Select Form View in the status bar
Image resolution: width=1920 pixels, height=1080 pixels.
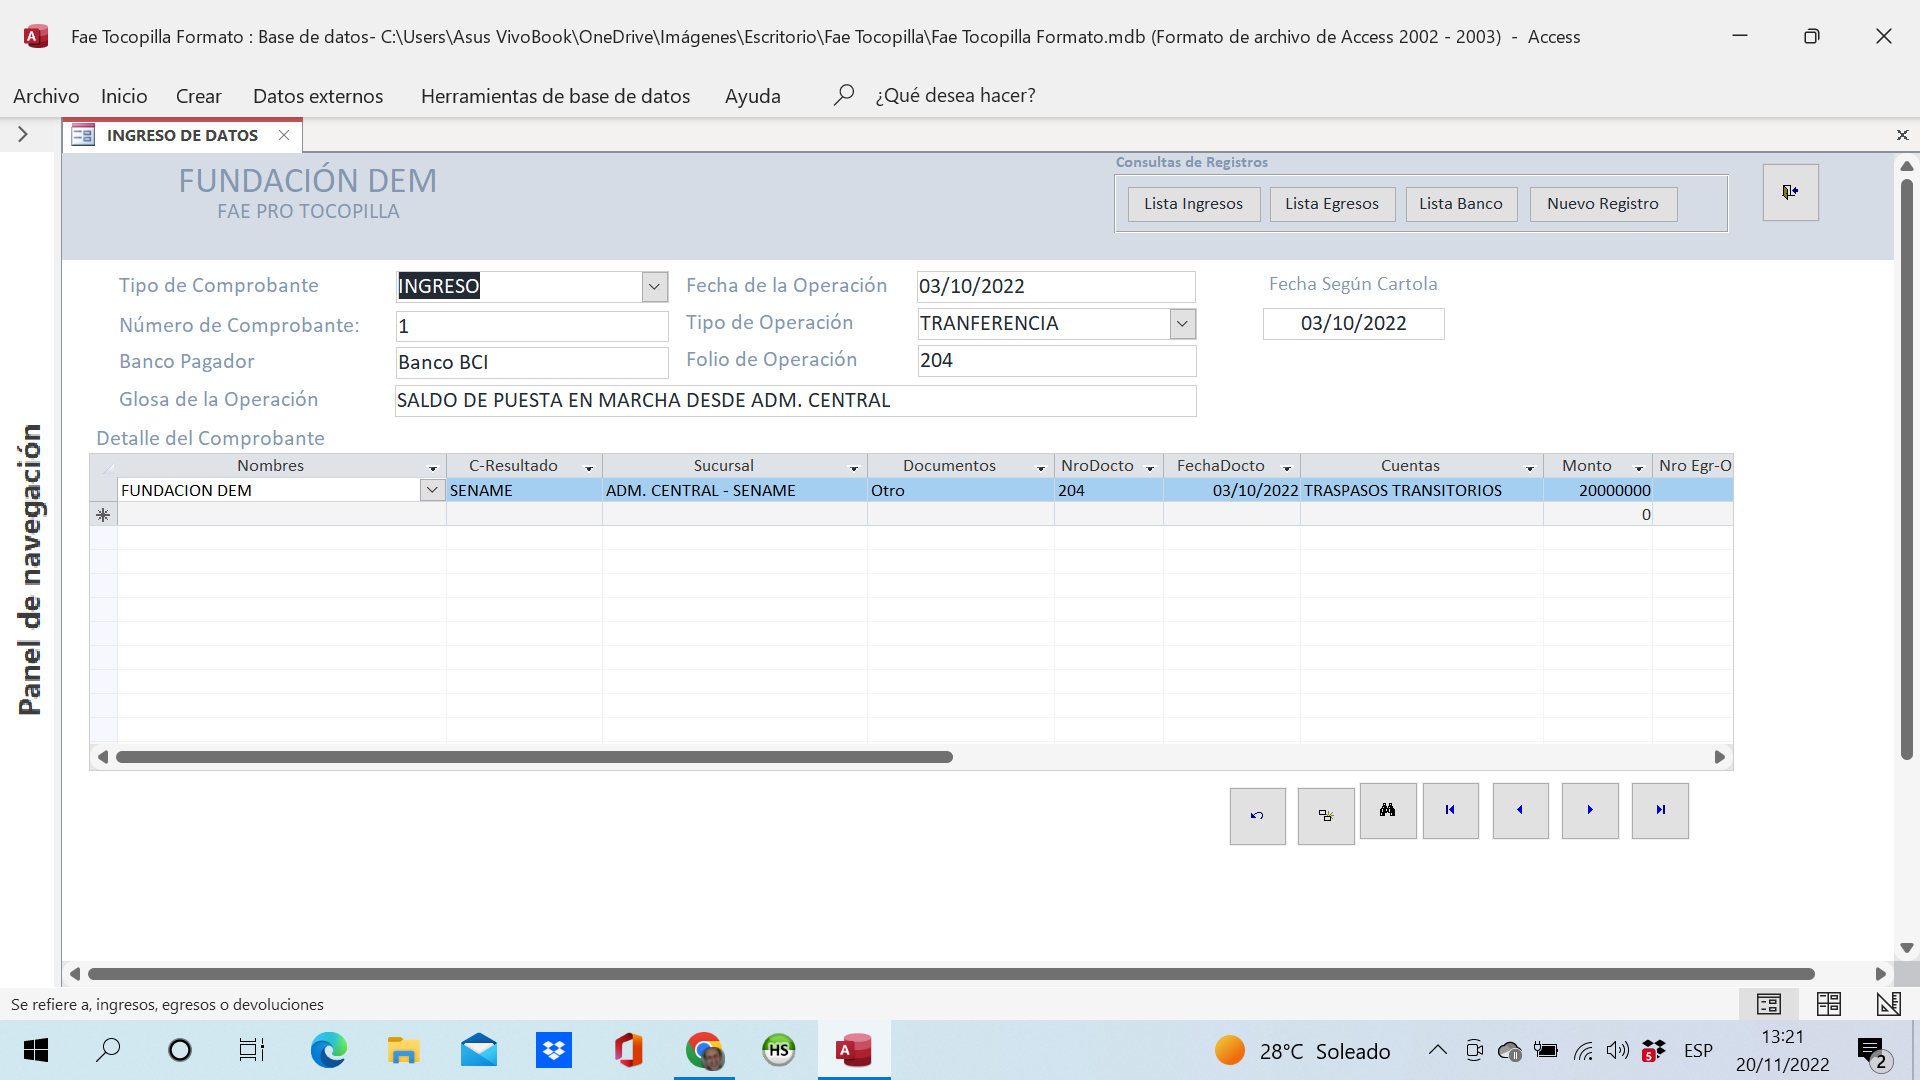point(1770,1003)
